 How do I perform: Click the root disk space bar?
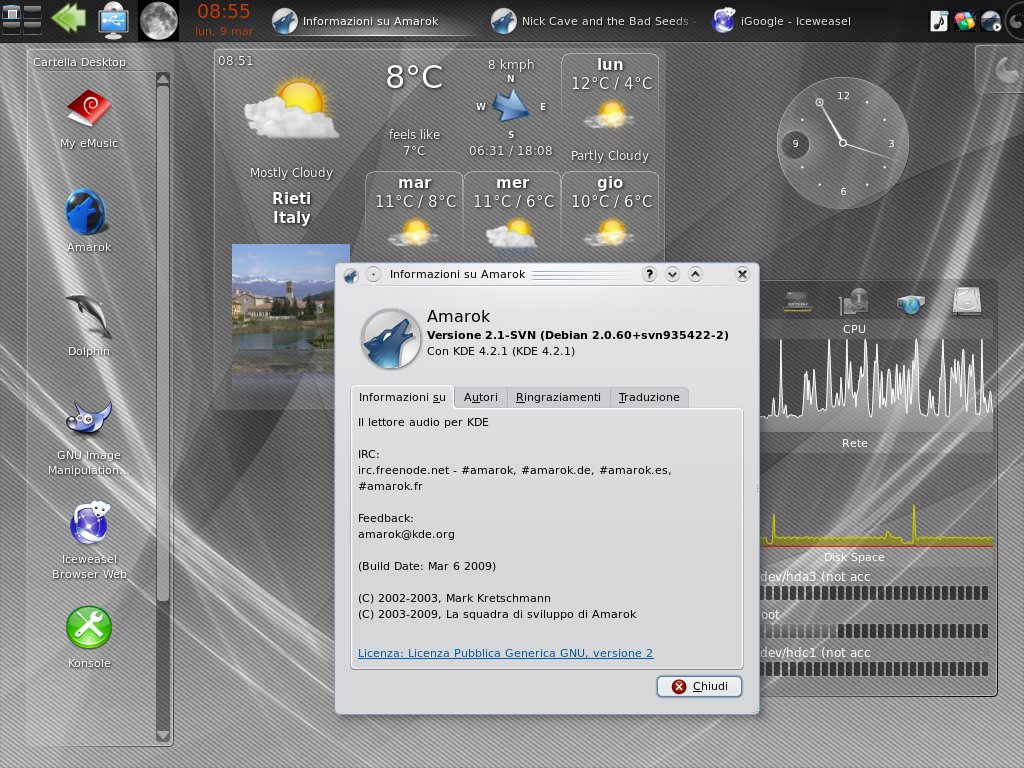click(x=874, y=631)
